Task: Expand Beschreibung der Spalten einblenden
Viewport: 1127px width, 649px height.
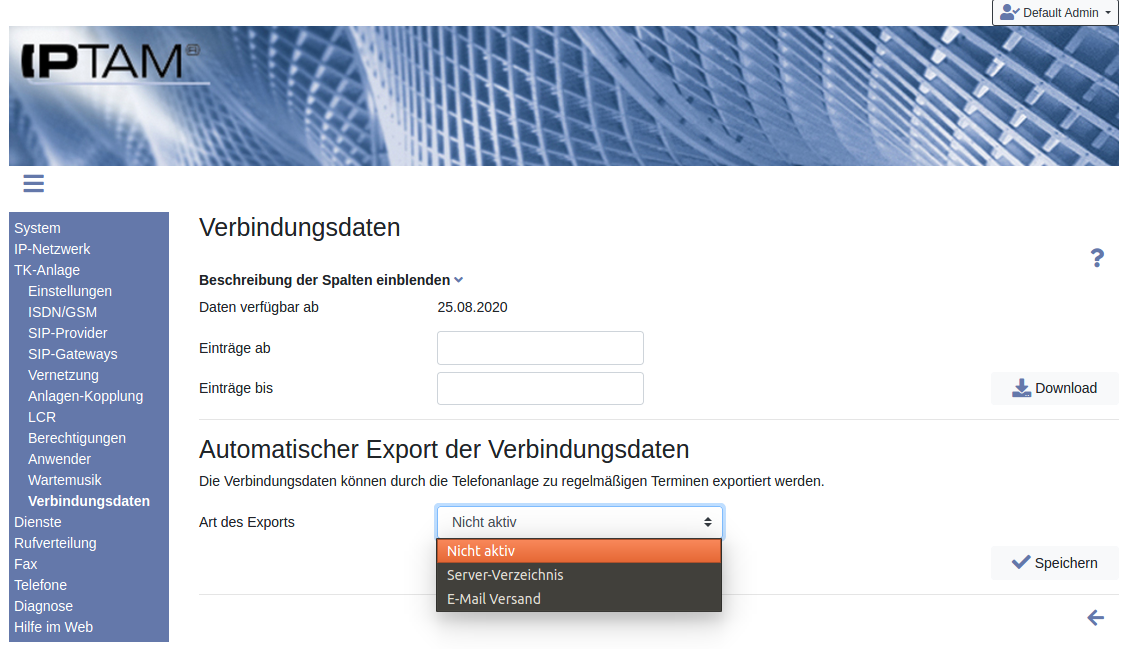Action: tap(330, 280)
